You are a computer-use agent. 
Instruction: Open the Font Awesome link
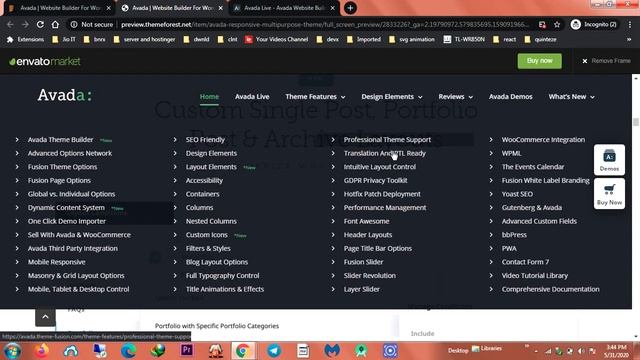[x=366, y=221]
